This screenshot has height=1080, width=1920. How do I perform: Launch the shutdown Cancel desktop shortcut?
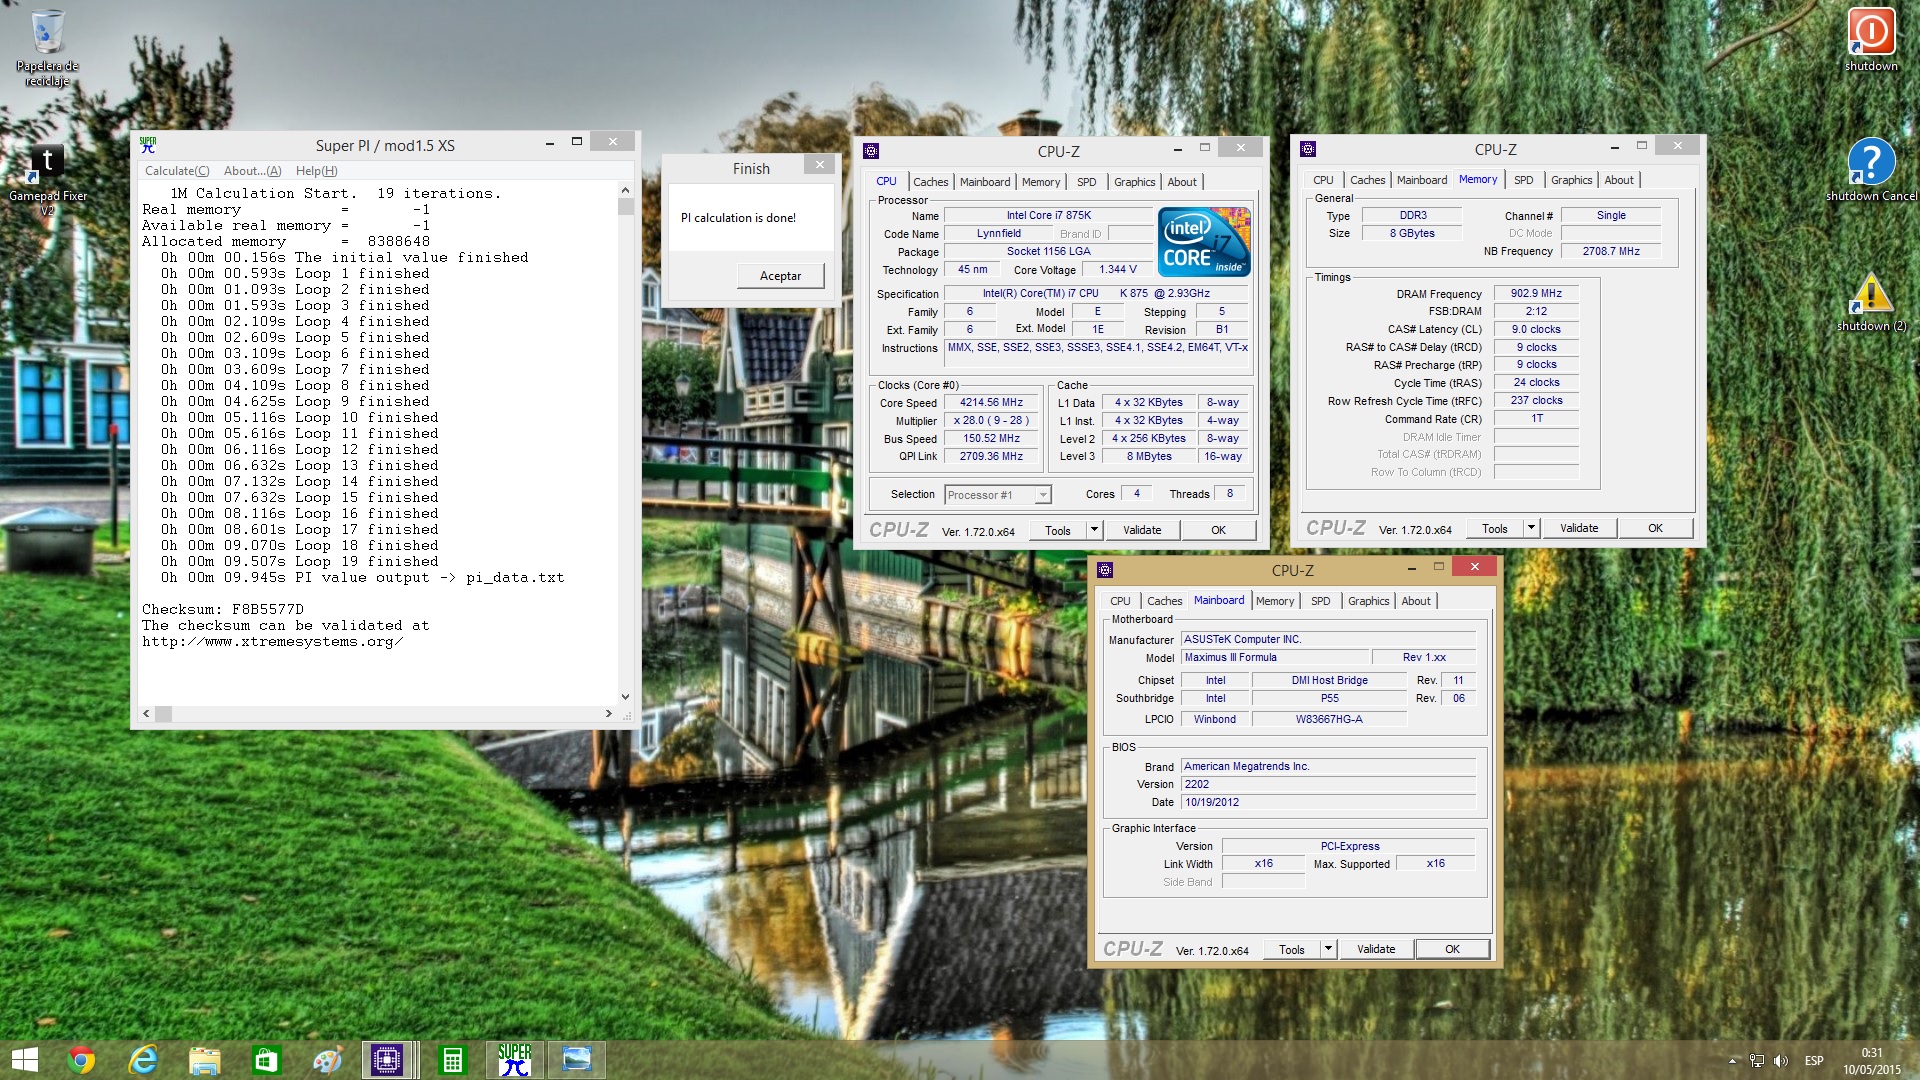pyautogui.click(x=1871, y=170)
